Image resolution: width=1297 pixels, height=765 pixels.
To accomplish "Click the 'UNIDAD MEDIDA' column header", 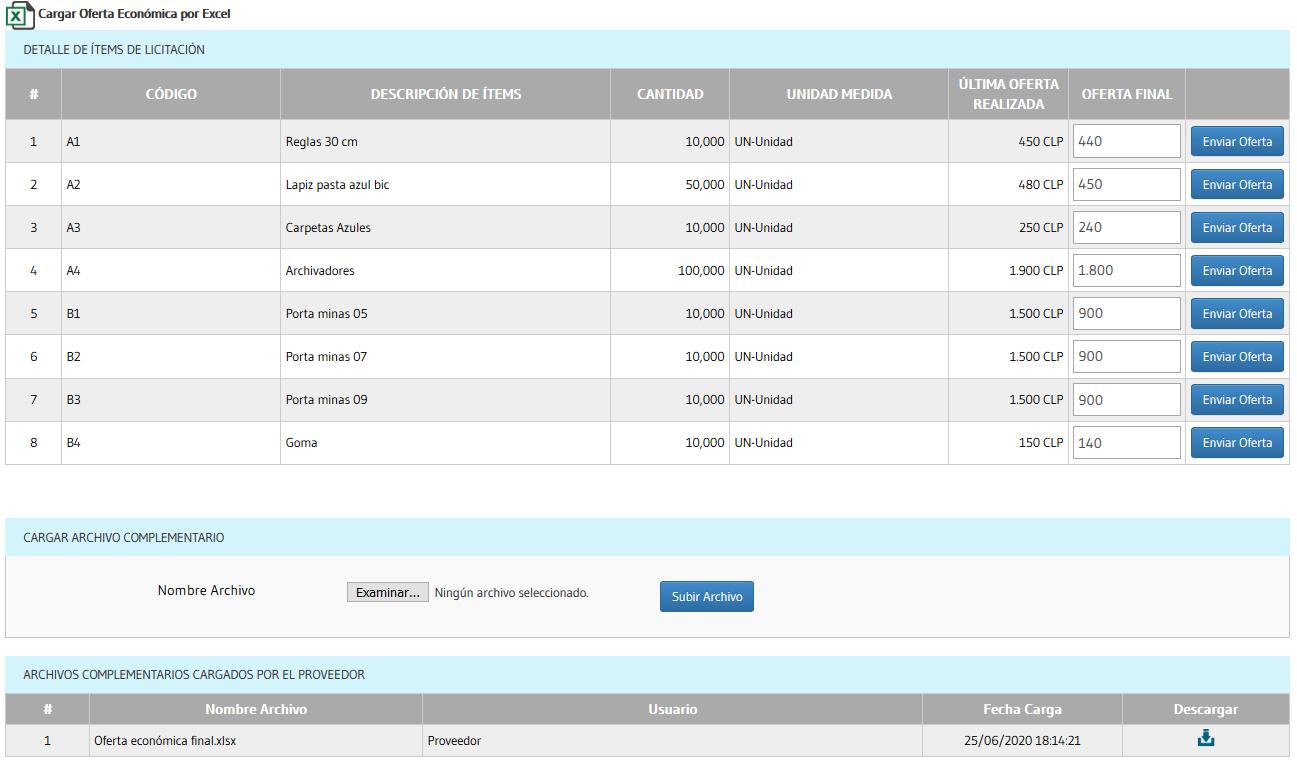I will [x=839, y=94].
